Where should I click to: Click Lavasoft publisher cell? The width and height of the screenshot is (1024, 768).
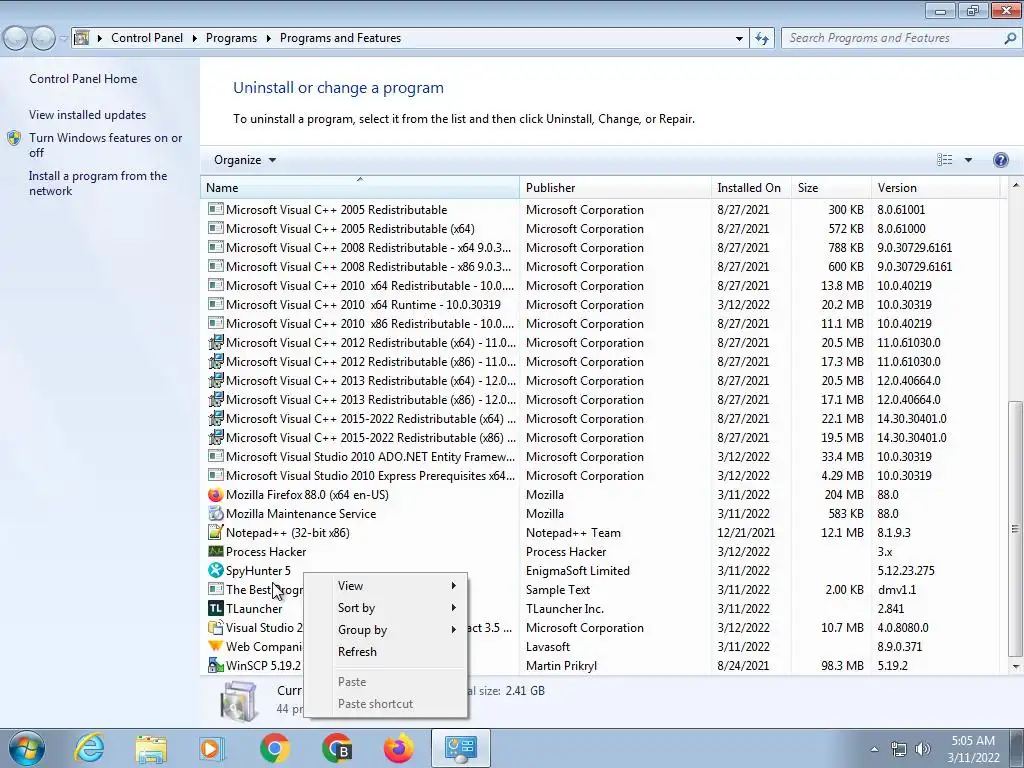pos(548,647)
